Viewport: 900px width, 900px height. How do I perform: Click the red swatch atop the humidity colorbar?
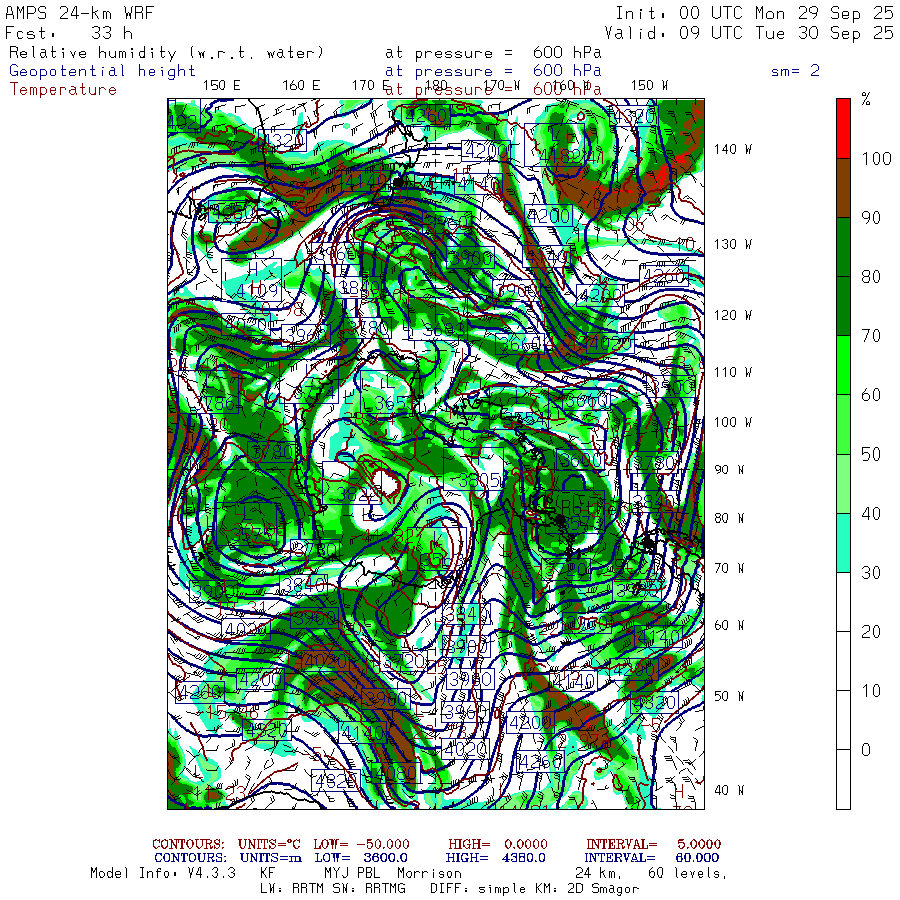coord(844,127)
